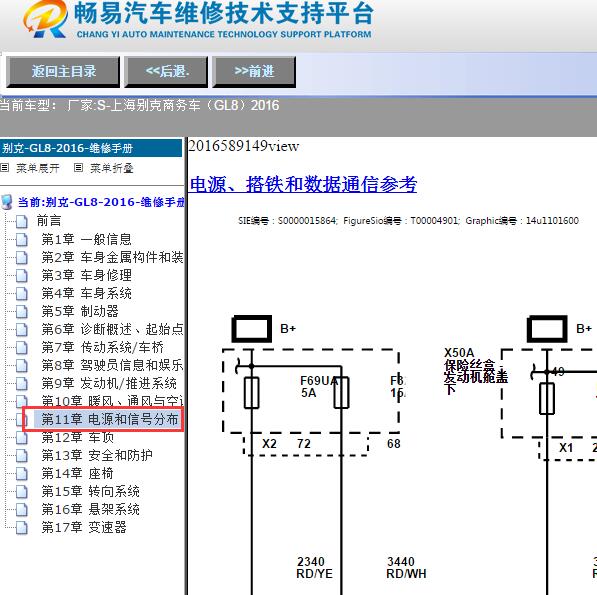This screenshot has height=595, width=597.
Task: Click the 菜单展开 list icon
Action: [5, 167]
